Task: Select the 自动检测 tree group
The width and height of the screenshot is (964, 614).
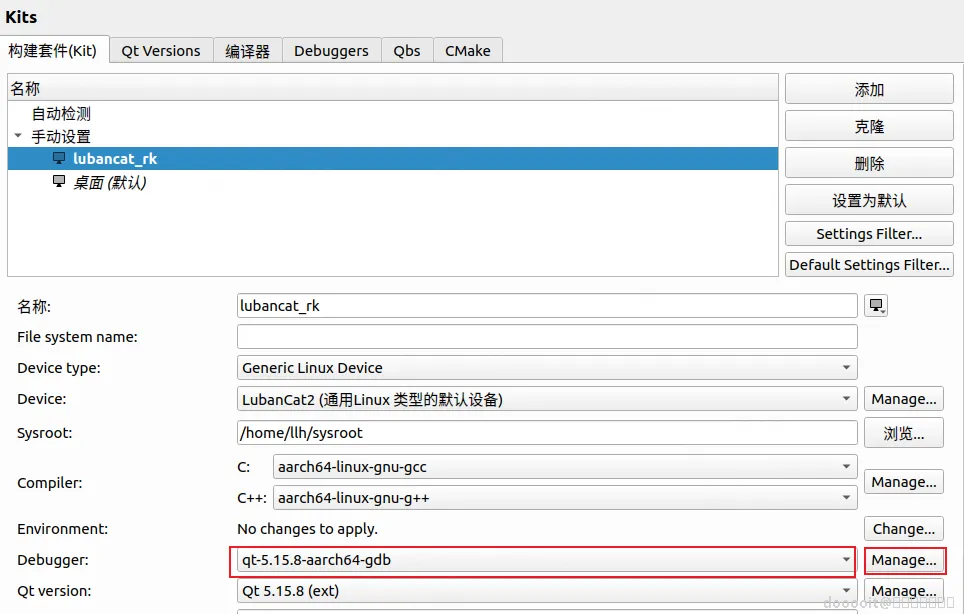Action: click(x=61, y=114)
